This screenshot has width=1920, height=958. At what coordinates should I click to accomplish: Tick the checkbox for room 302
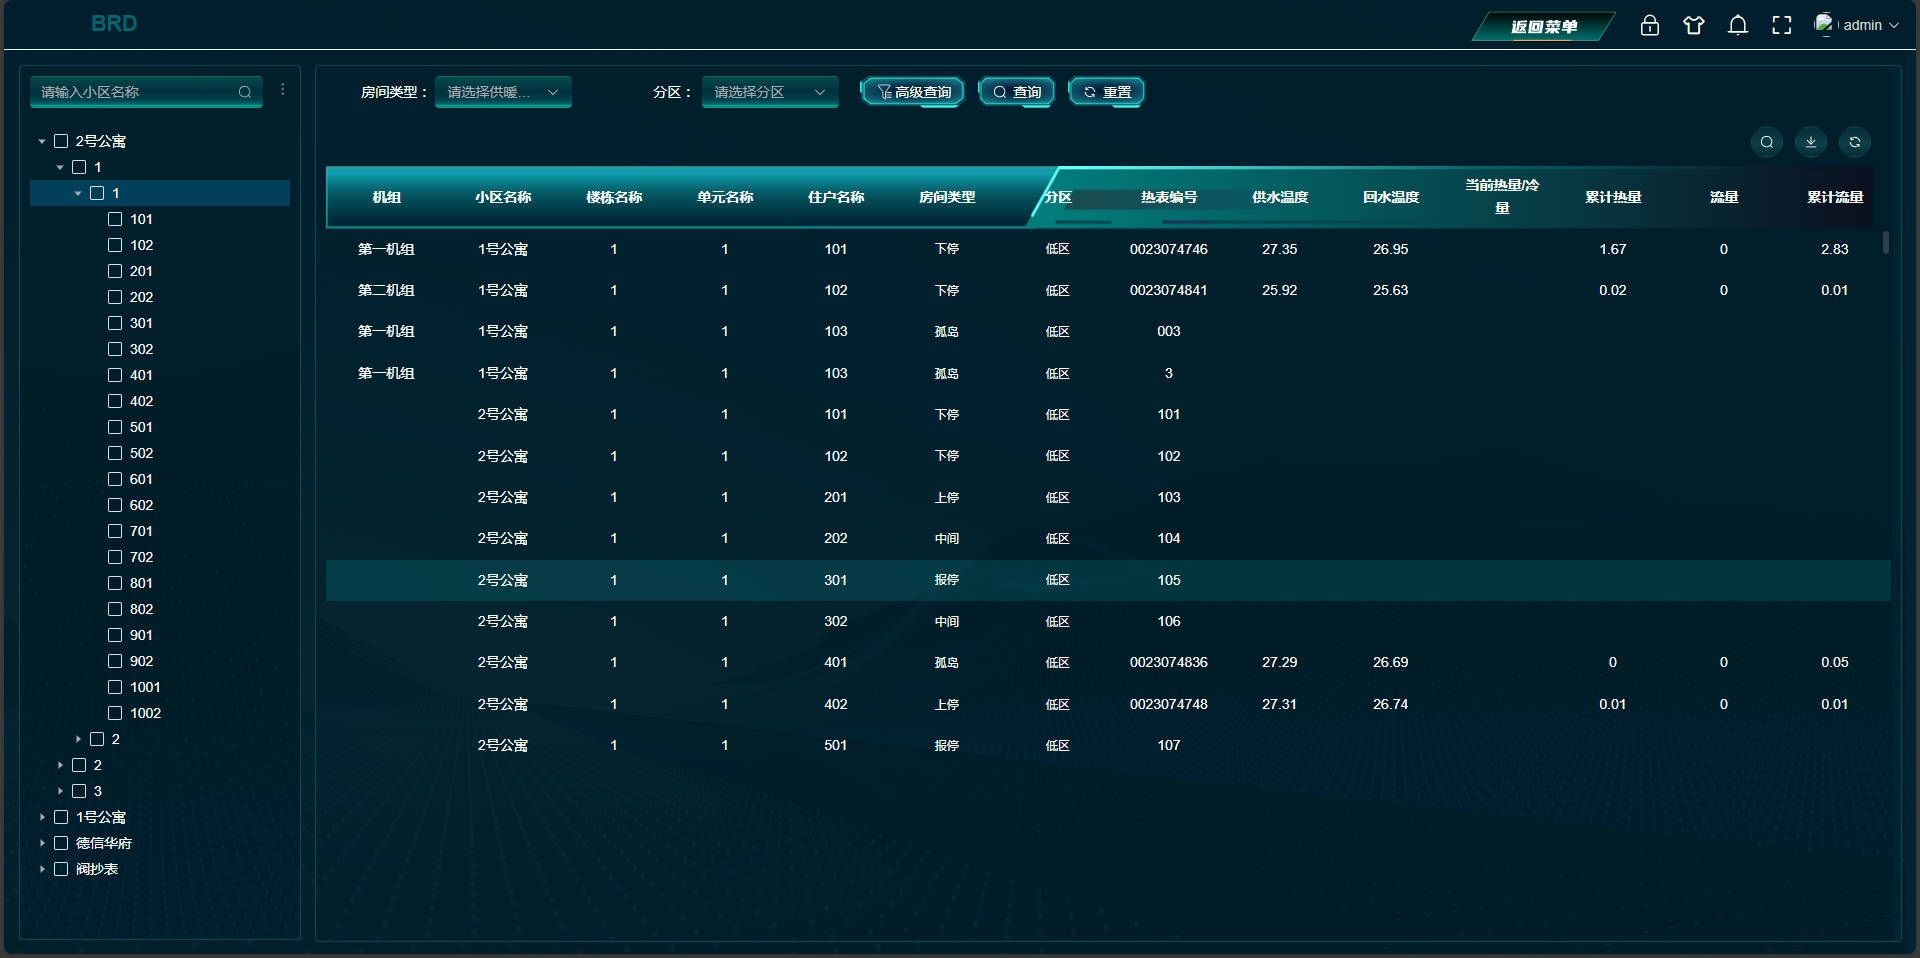115,349
